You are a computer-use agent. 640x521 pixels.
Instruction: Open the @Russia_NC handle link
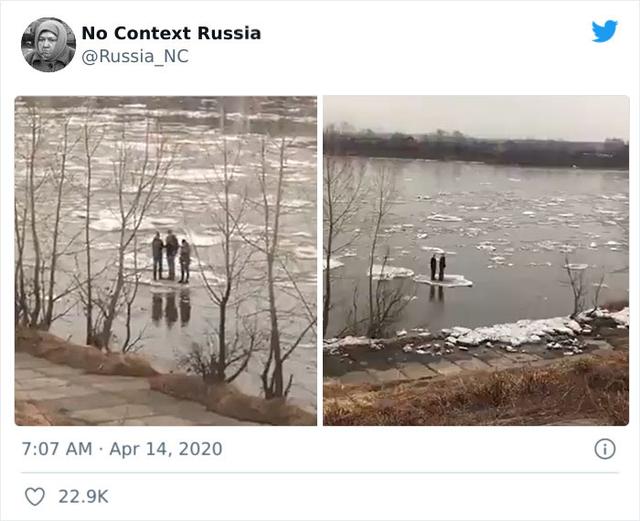[134, 56]
